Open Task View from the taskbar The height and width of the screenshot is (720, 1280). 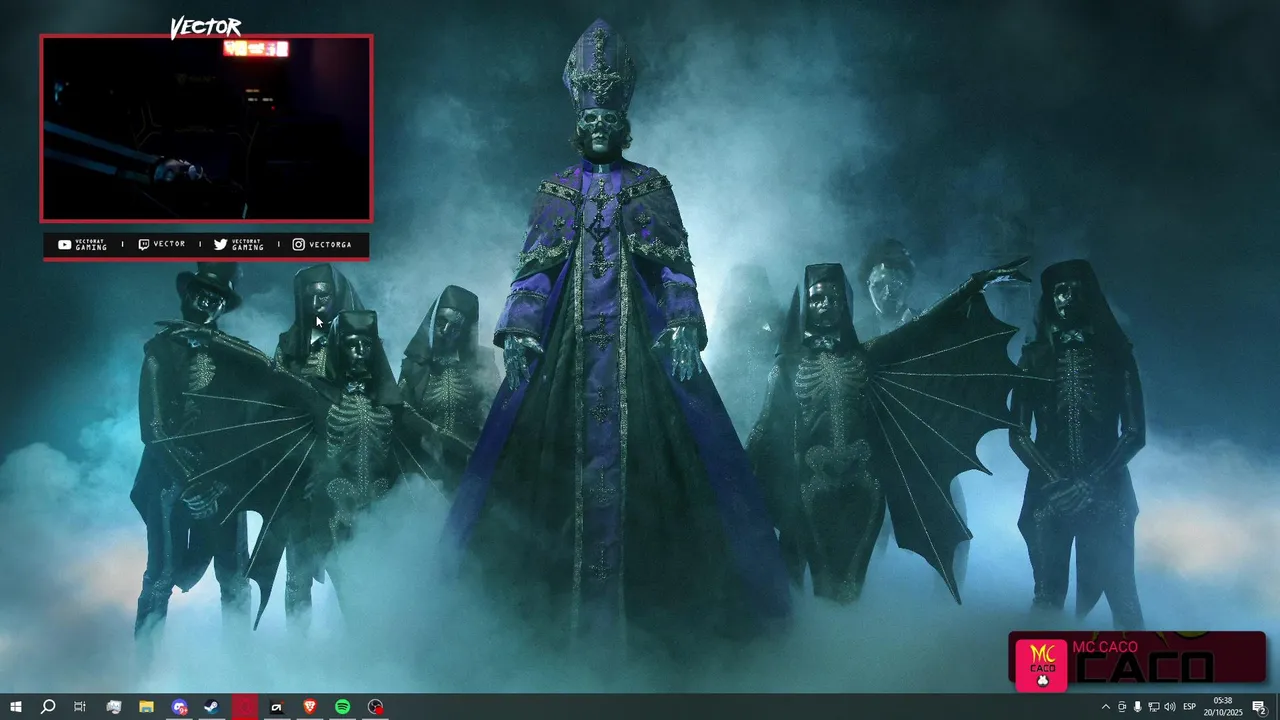point(80,707)
